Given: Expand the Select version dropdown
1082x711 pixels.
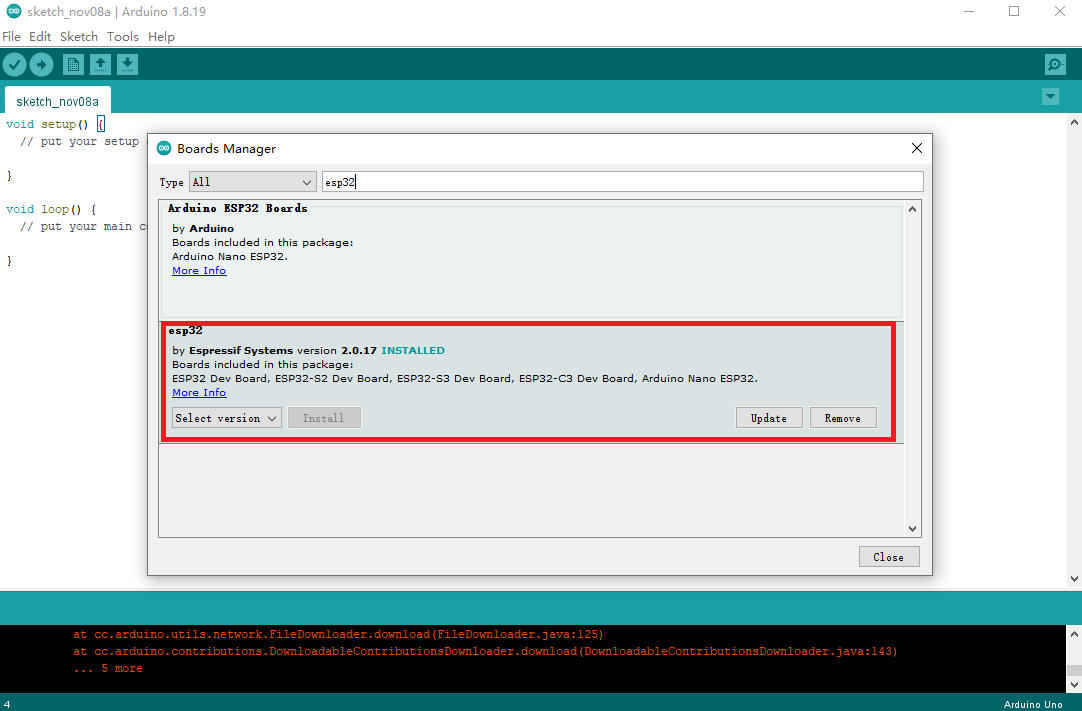Looking at the screenshot, I should pyautogui.click(x=226, y=418).
